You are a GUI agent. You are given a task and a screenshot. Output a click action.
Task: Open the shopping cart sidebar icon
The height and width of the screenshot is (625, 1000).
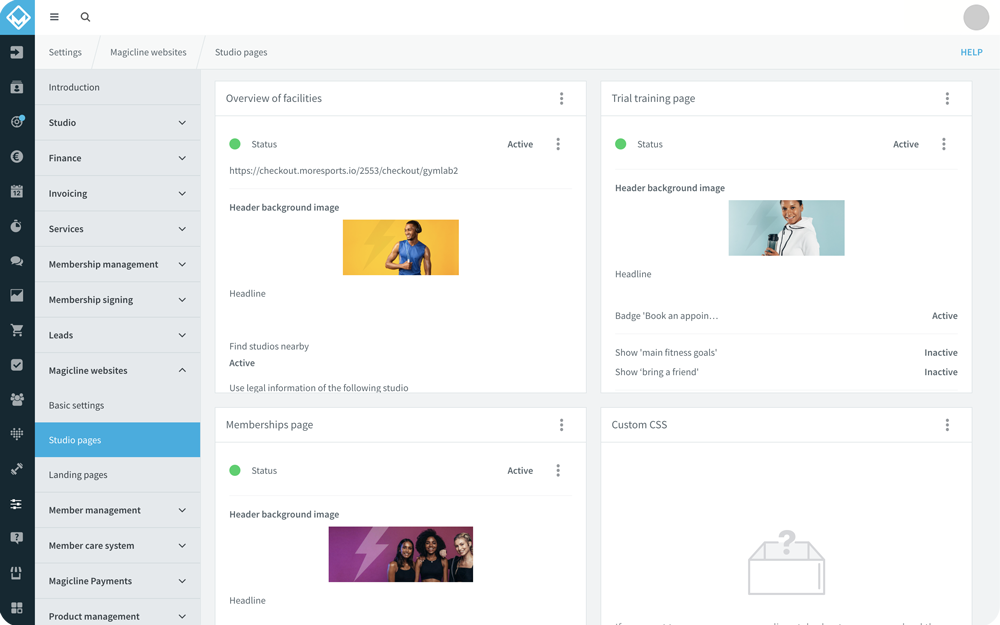pyautogui.click(x=17, y=330)
